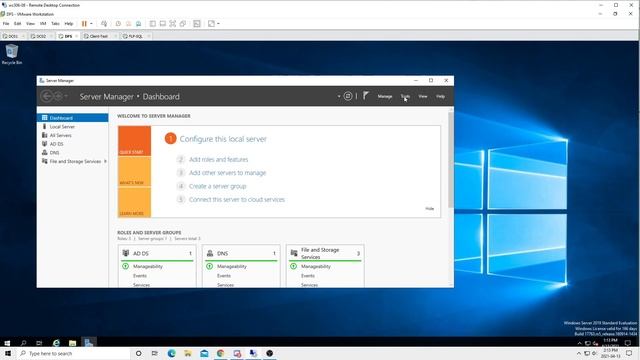640x360 pixels.
Task: Switch to the DC01 VM tab
Action: (x=13, y=36)
